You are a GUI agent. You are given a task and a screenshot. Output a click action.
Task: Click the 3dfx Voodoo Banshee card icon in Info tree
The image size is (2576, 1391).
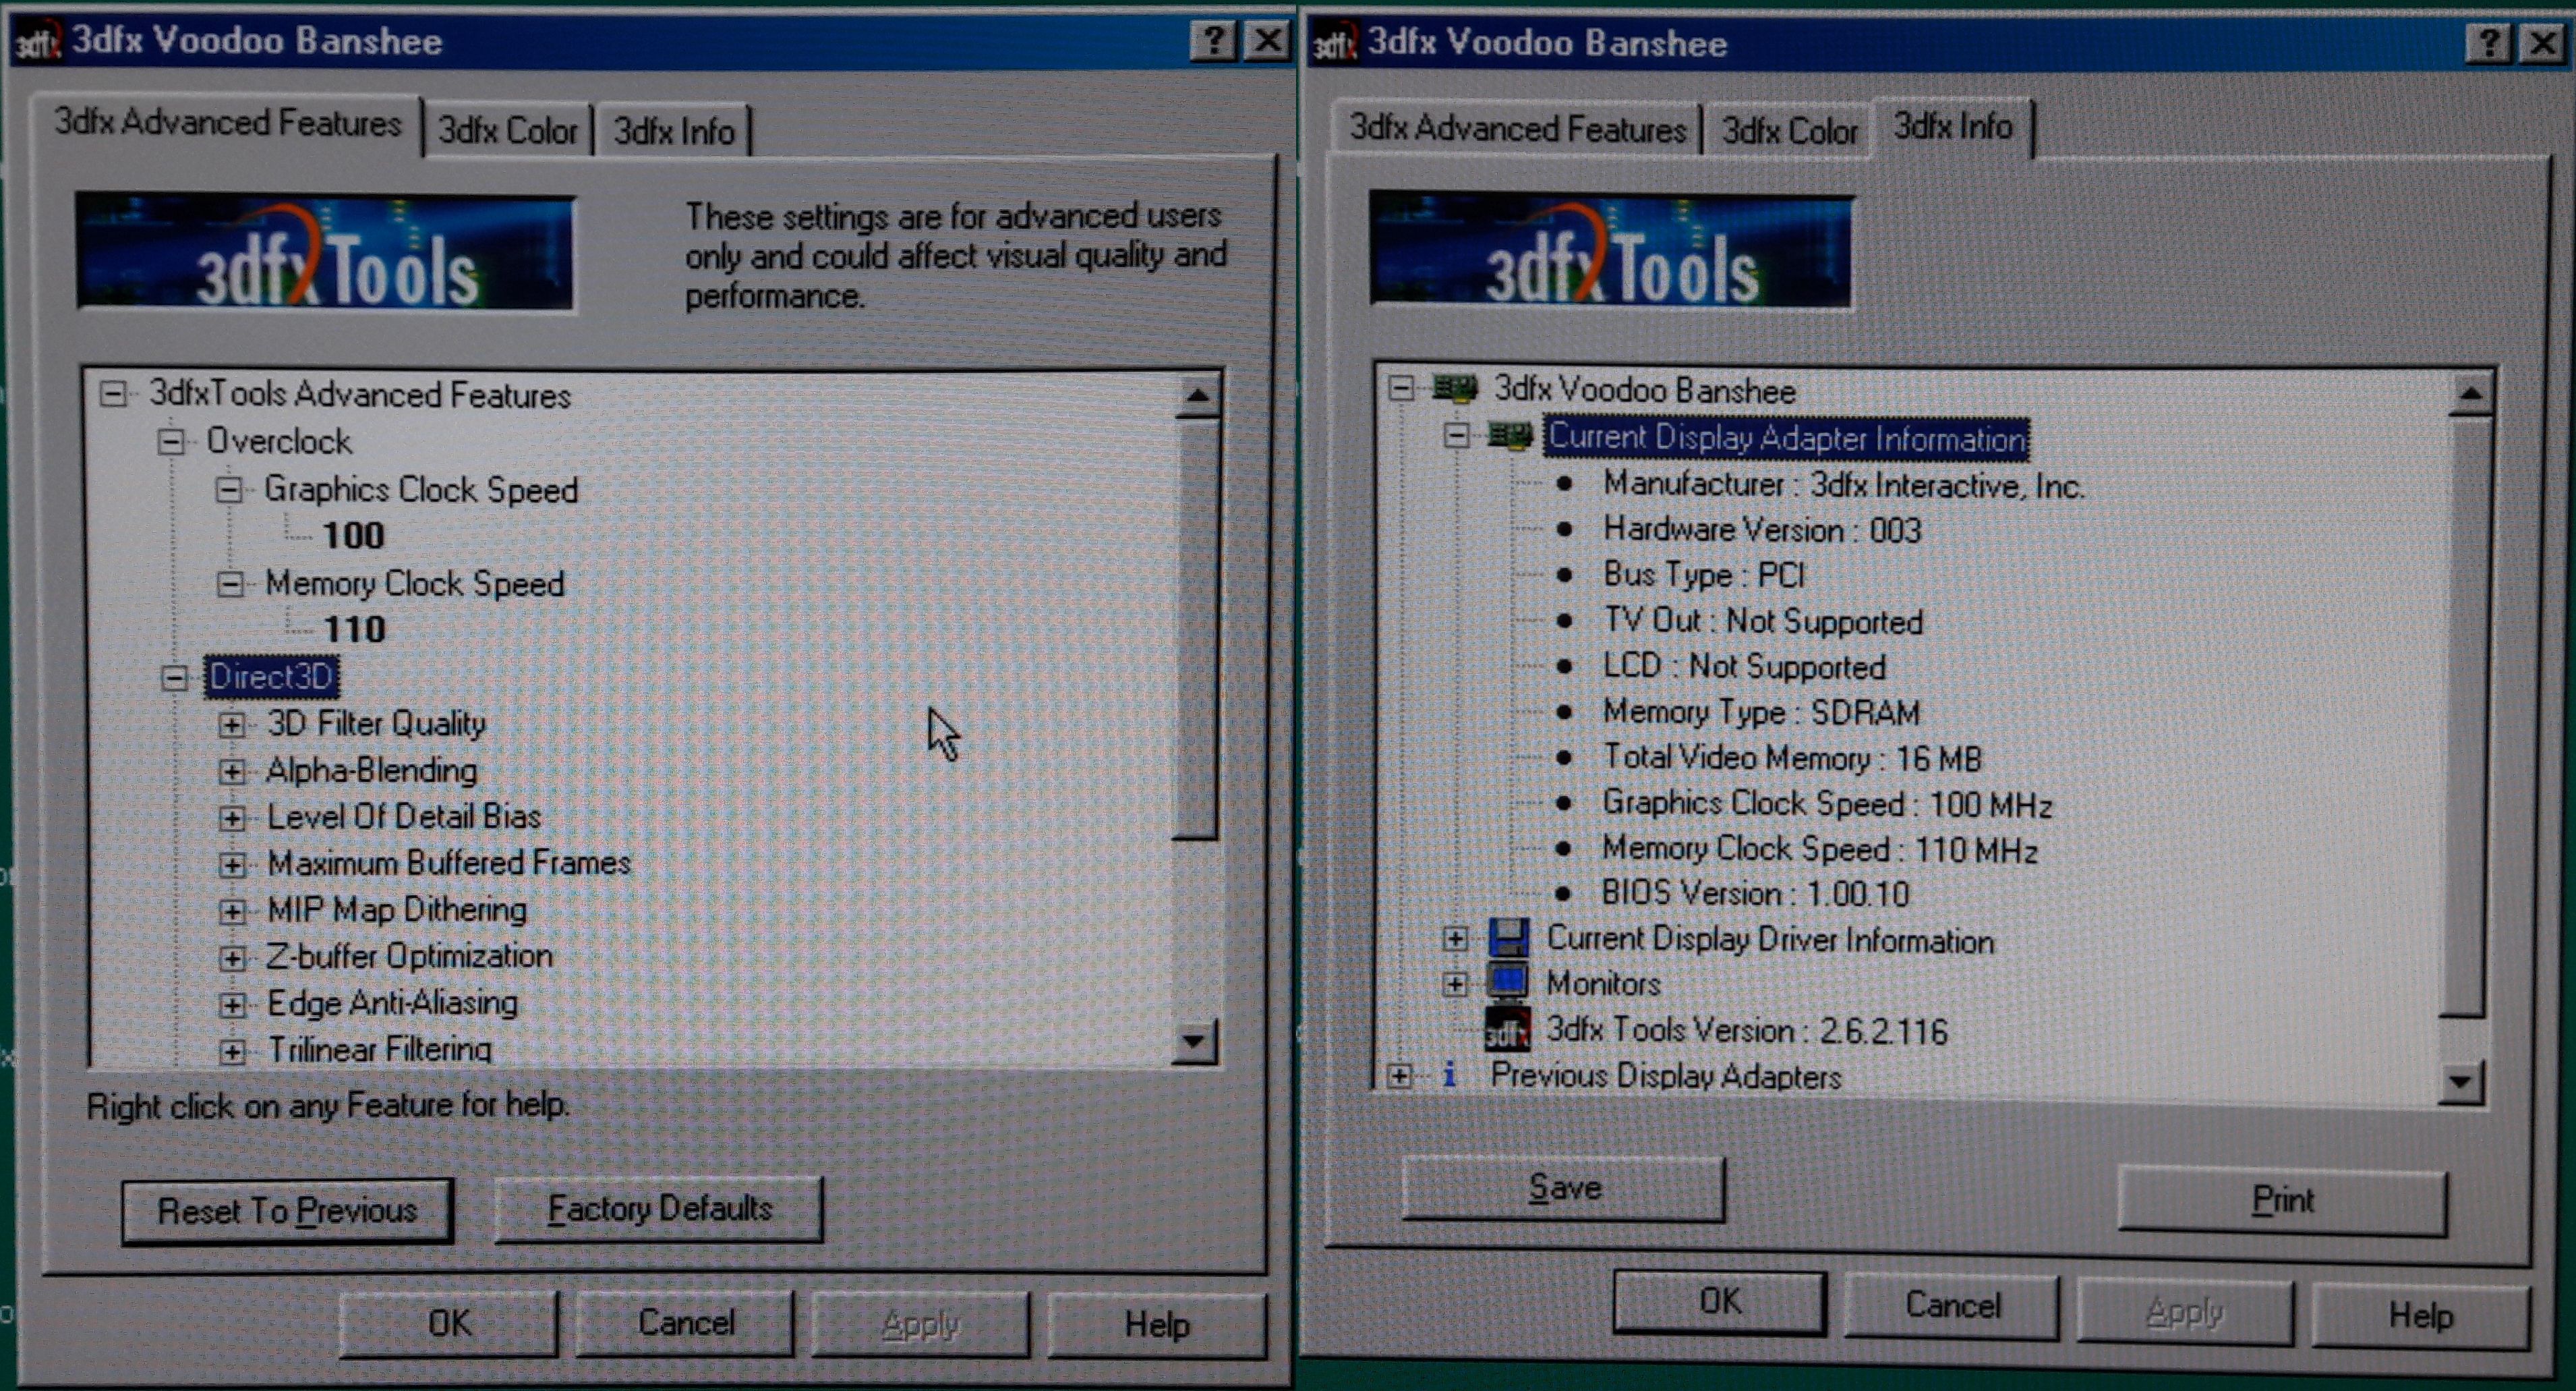(1455, 388)
